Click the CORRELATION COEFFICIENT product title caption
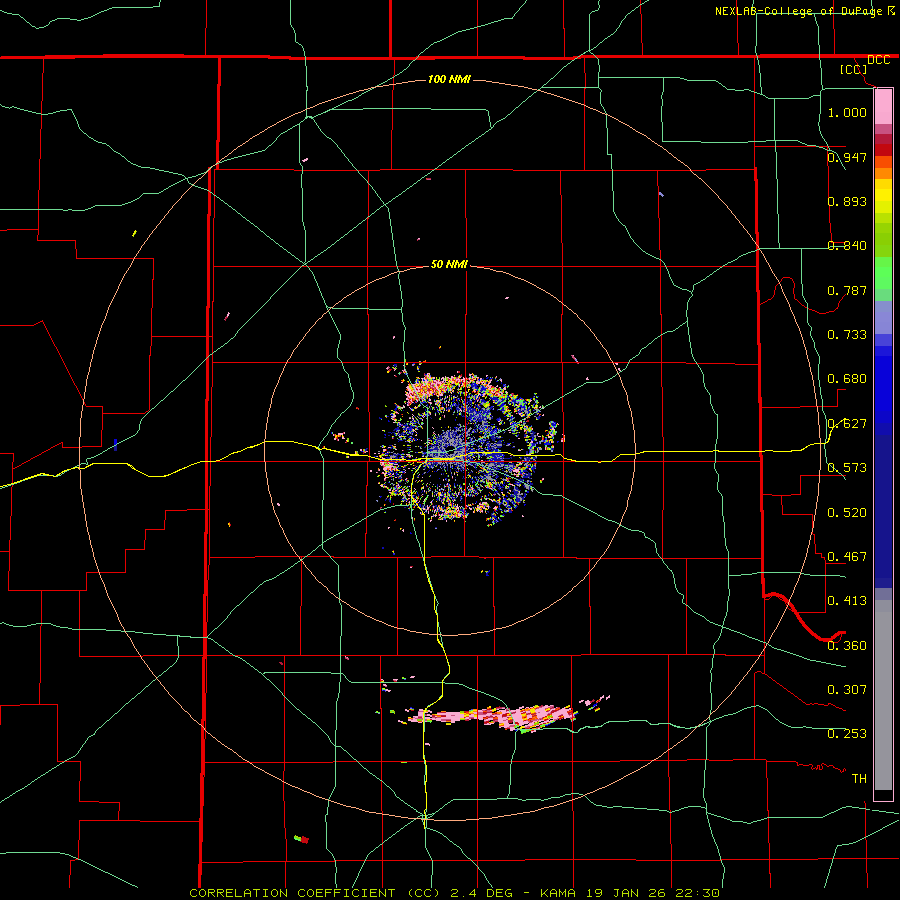 298,893
